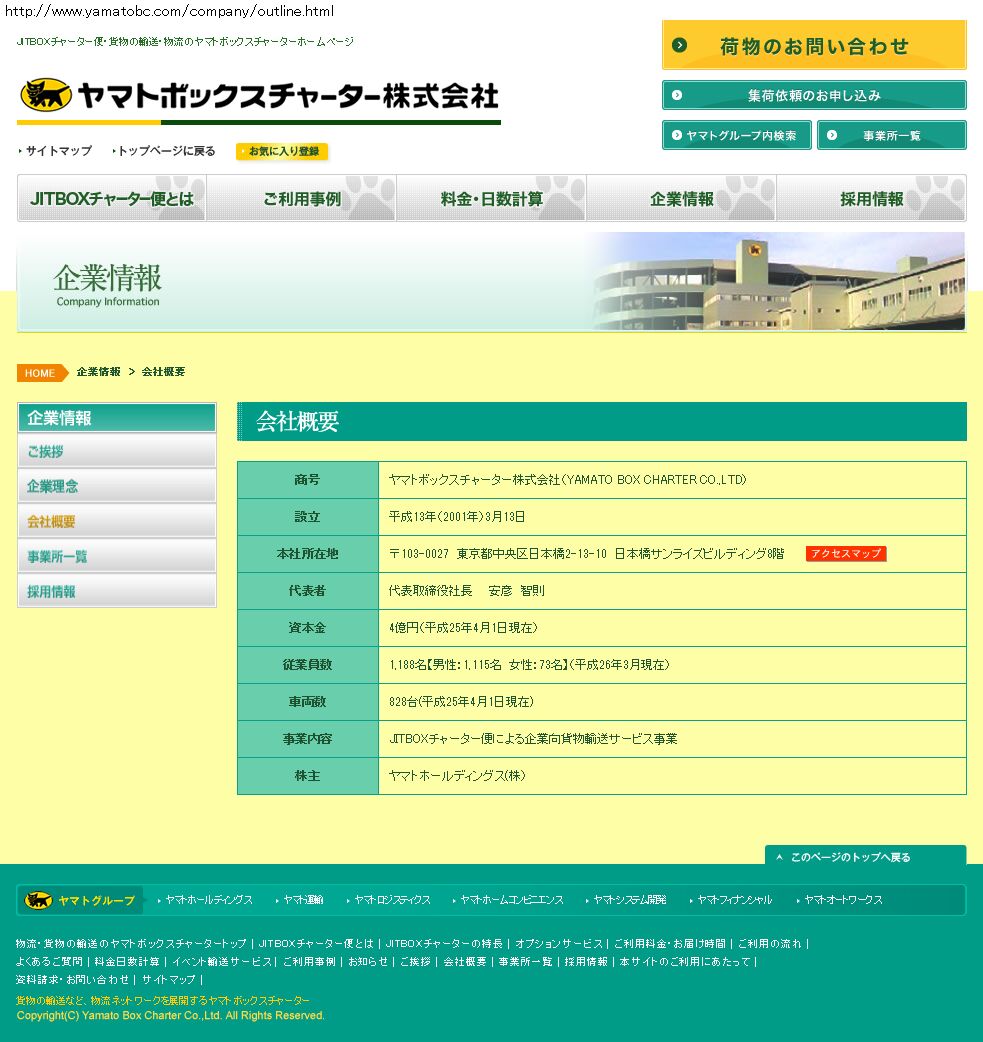The image size is (983, 1042).
Task: Open よくあるご質問 footer link
Action: click(49, 962)
